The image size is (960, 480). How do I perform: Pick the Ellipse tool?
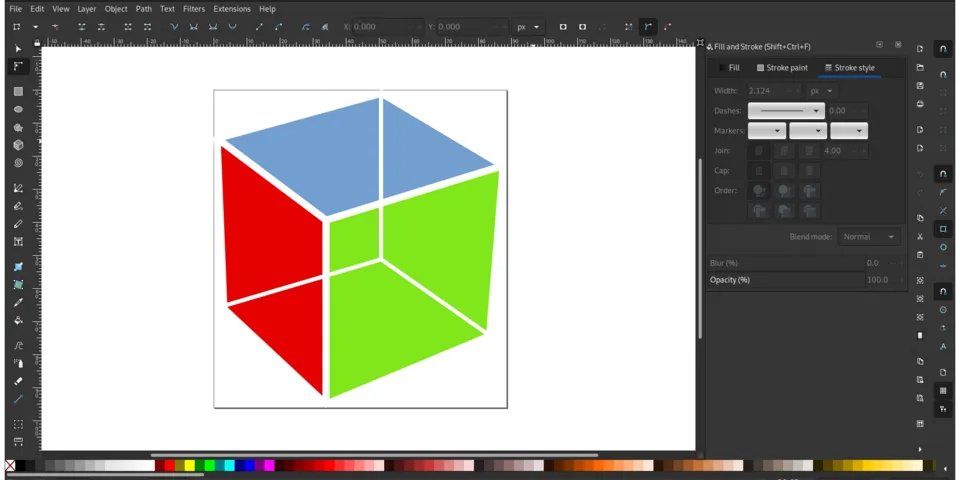pos(18,109)
